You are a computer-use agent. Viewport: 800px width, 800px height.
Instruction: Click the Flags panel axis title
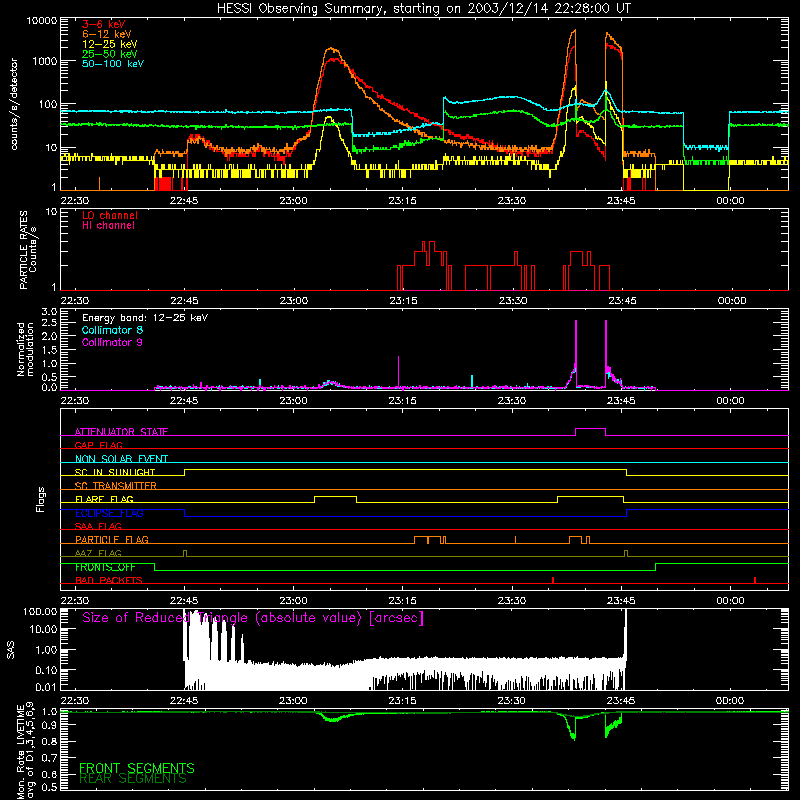(x=40, y=499)
